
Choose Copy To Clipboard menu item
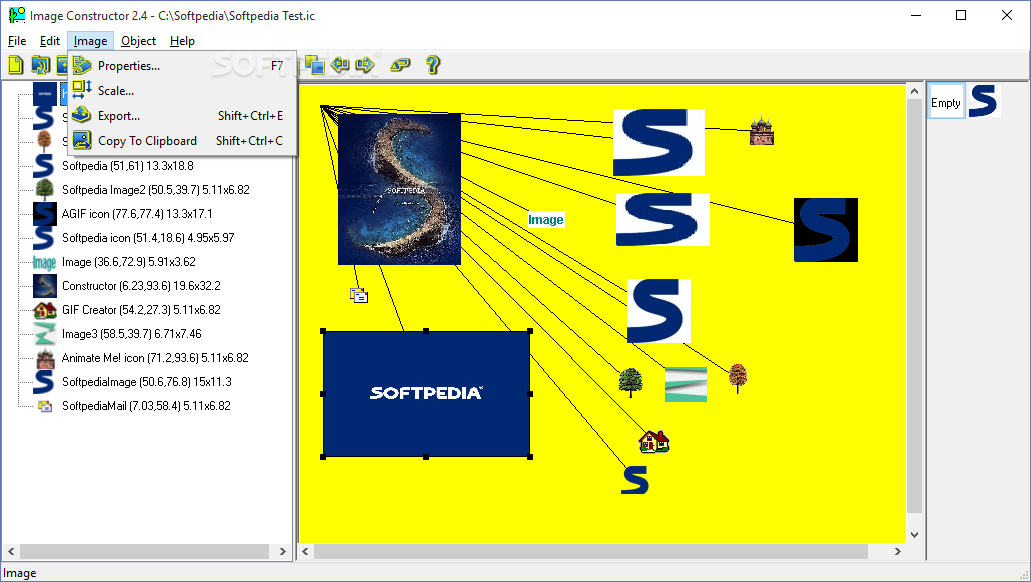click(182, 141)
